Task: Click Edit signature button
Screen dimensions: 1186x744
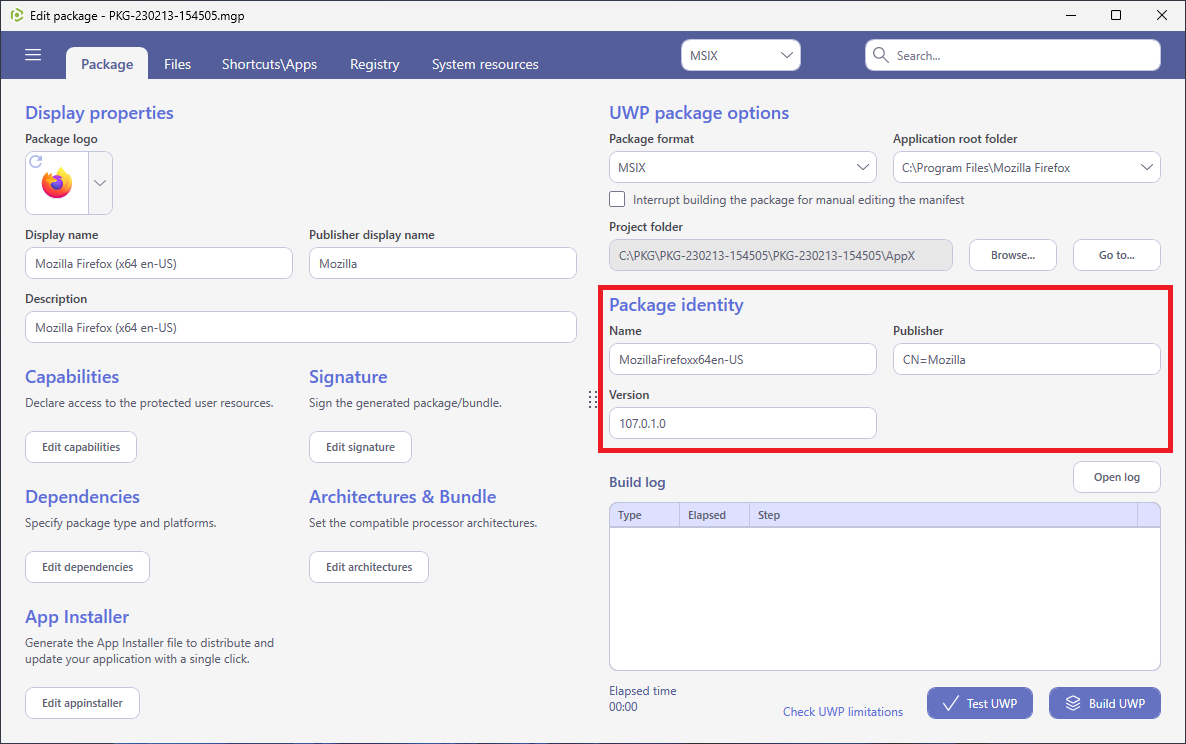Action: click(x=360, y=447)
